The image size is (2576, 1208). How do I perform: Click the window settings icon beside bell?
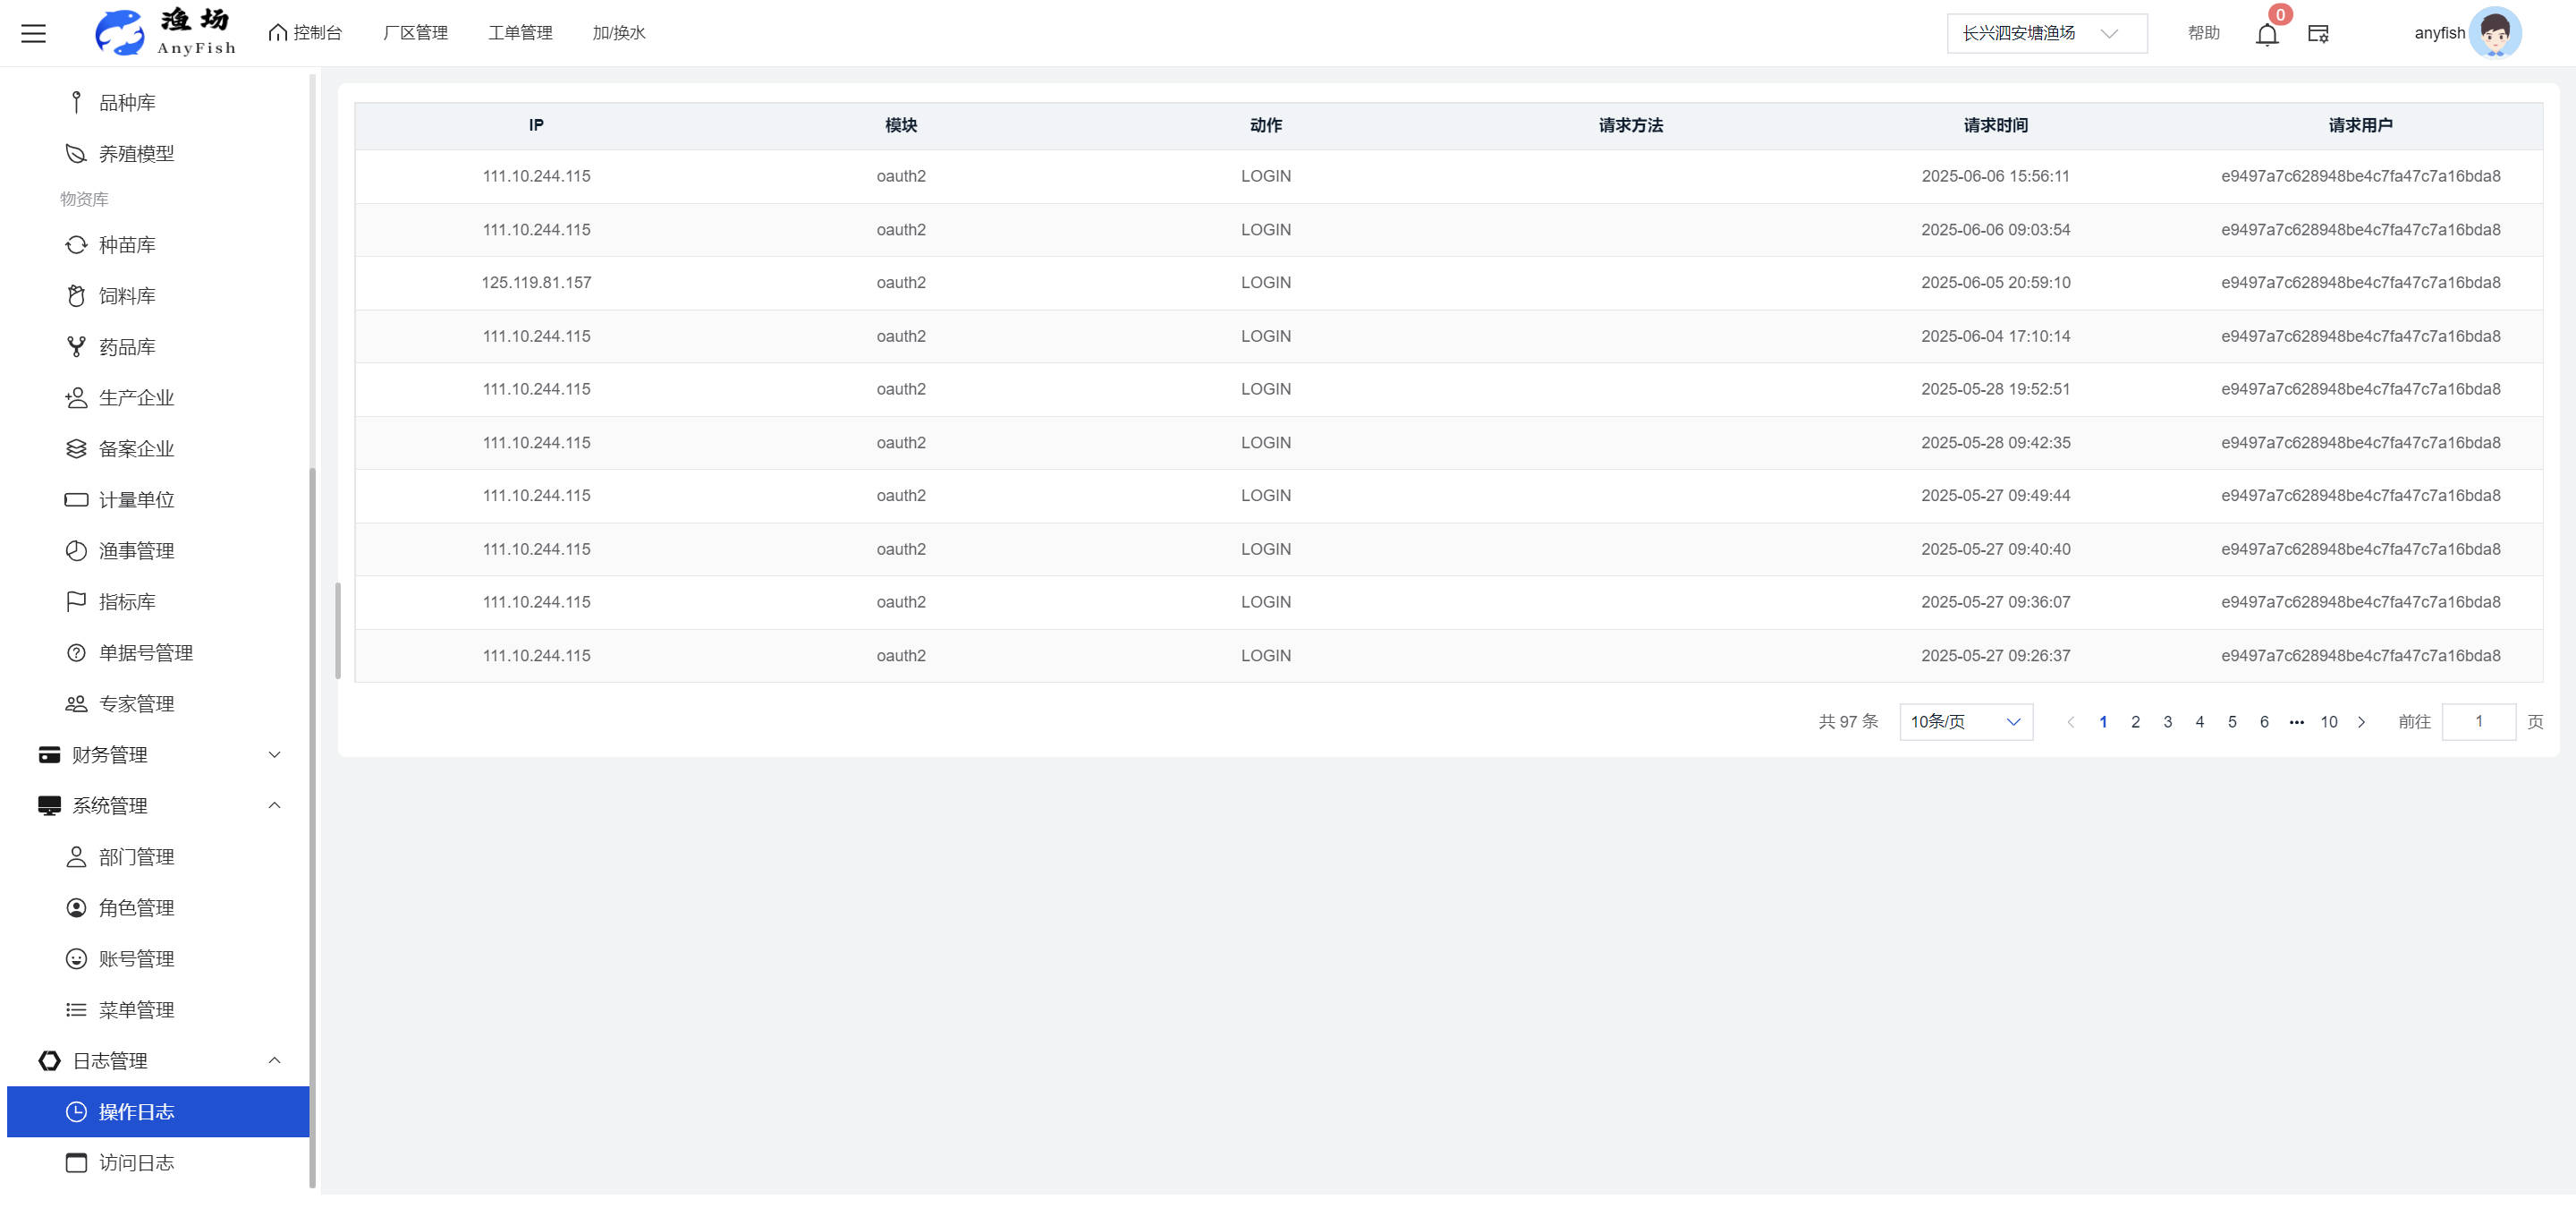[x=2318, y=34]
